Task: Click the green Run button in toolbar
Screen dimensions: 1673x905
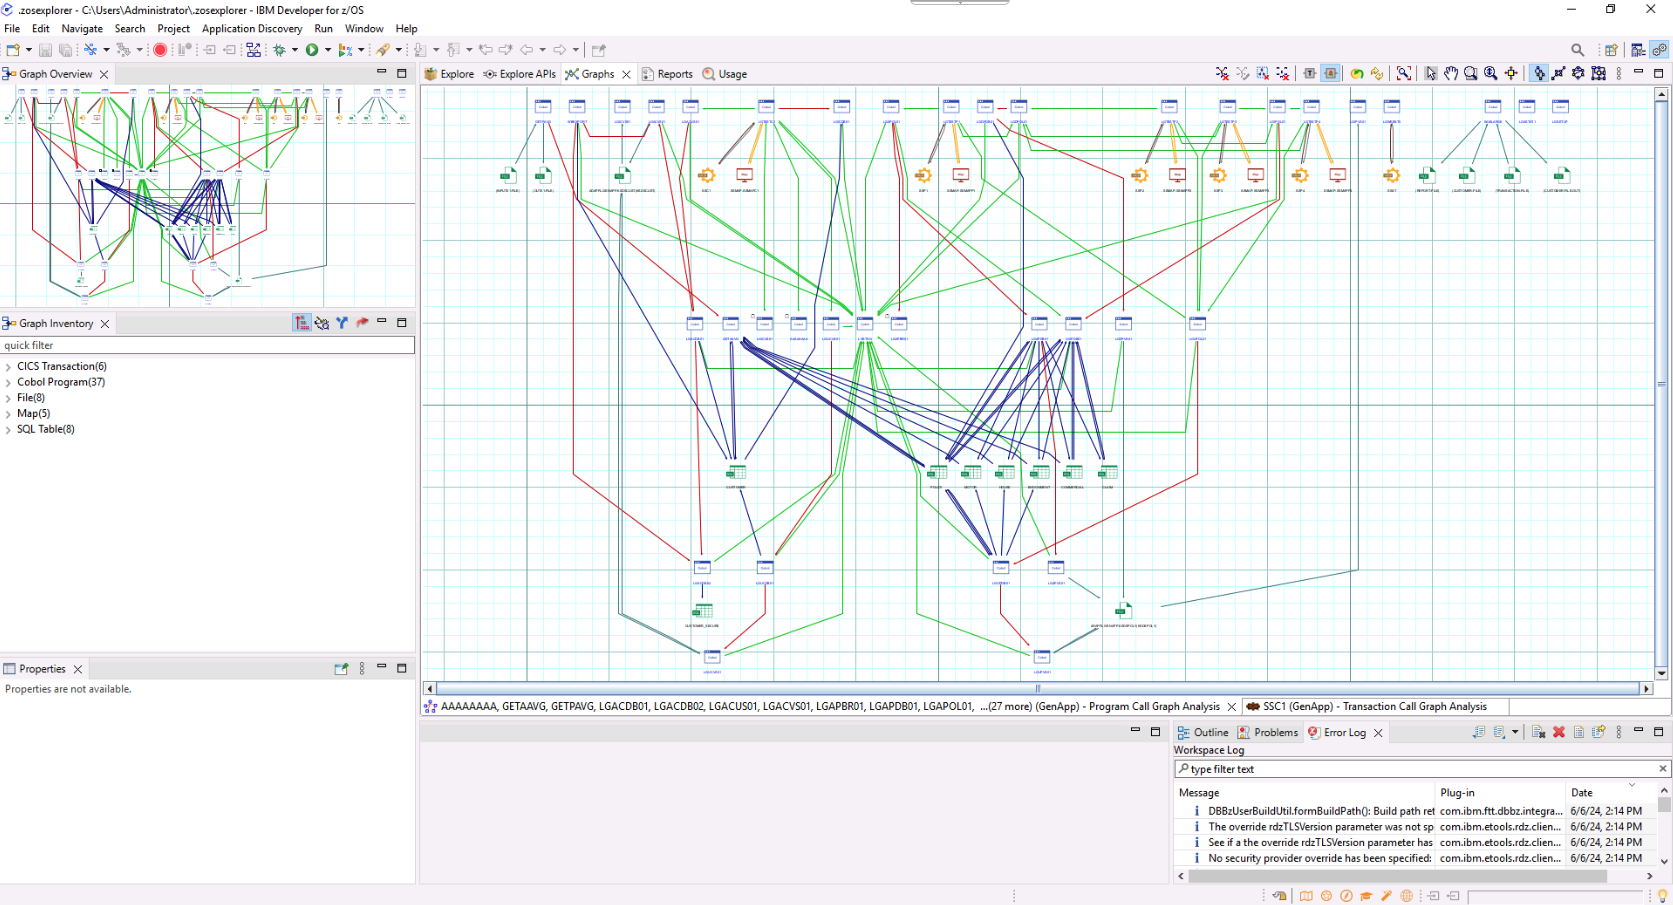Action: [312, 50]
